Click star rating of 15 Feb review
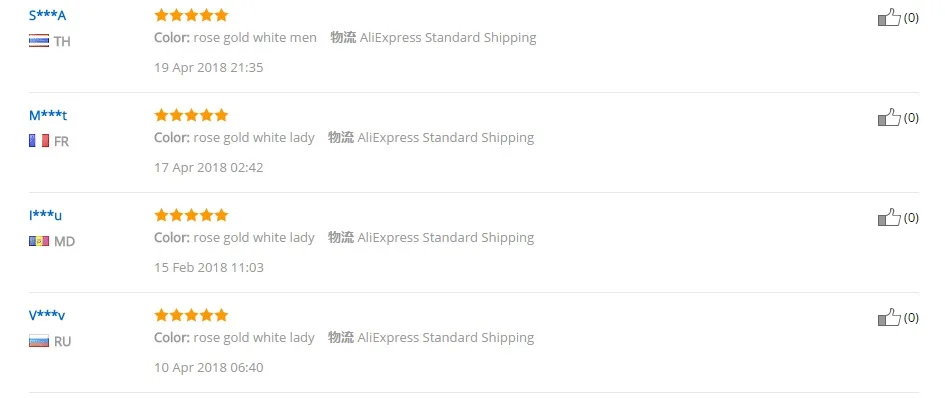The image size is (945, 398). [x=191, y=215]
